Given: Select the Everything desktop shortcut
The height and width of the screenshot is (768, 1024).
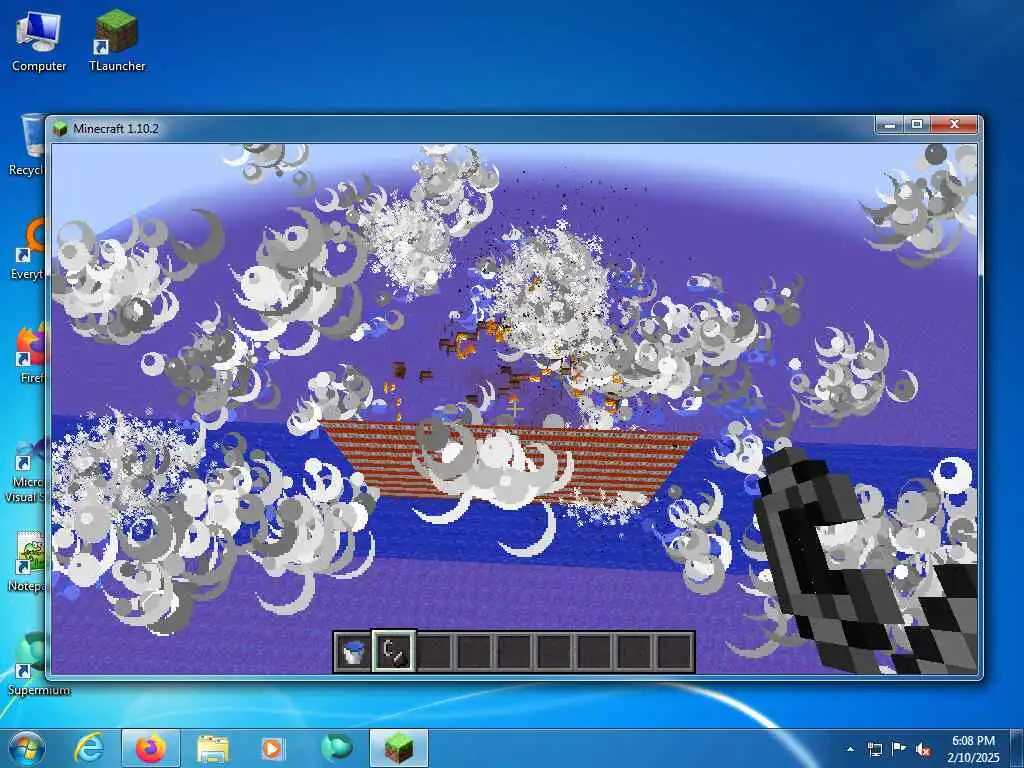Looking at the screenshot, I should [29, 249].
